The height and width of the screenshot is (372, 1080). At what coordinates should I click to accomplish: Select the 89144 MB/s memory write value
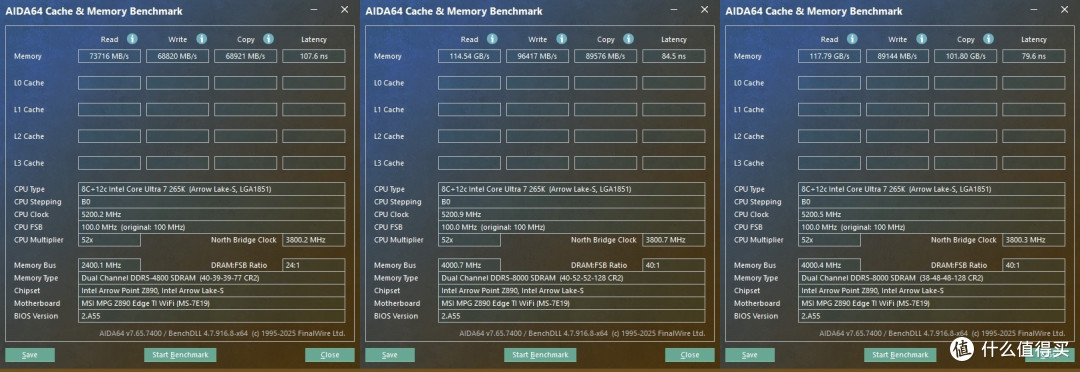897,56
